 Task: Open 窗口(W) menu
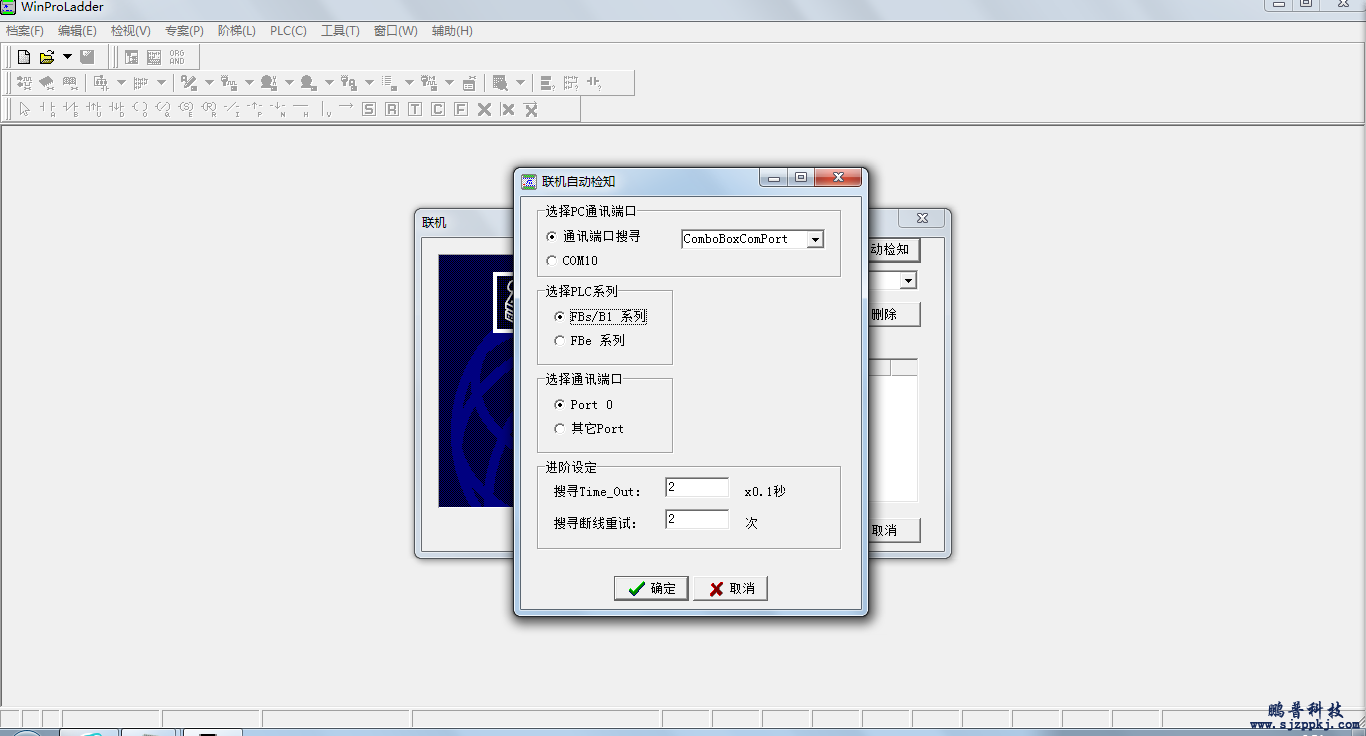tap(396, 31)
